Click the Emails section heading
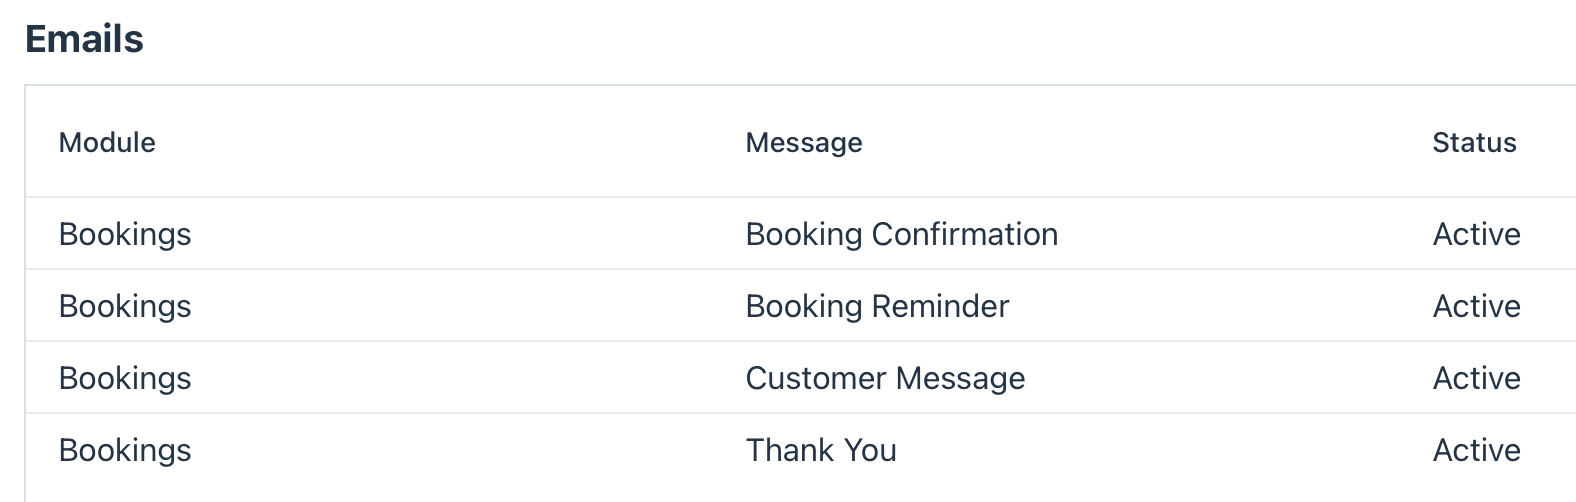 click(84, 39)
